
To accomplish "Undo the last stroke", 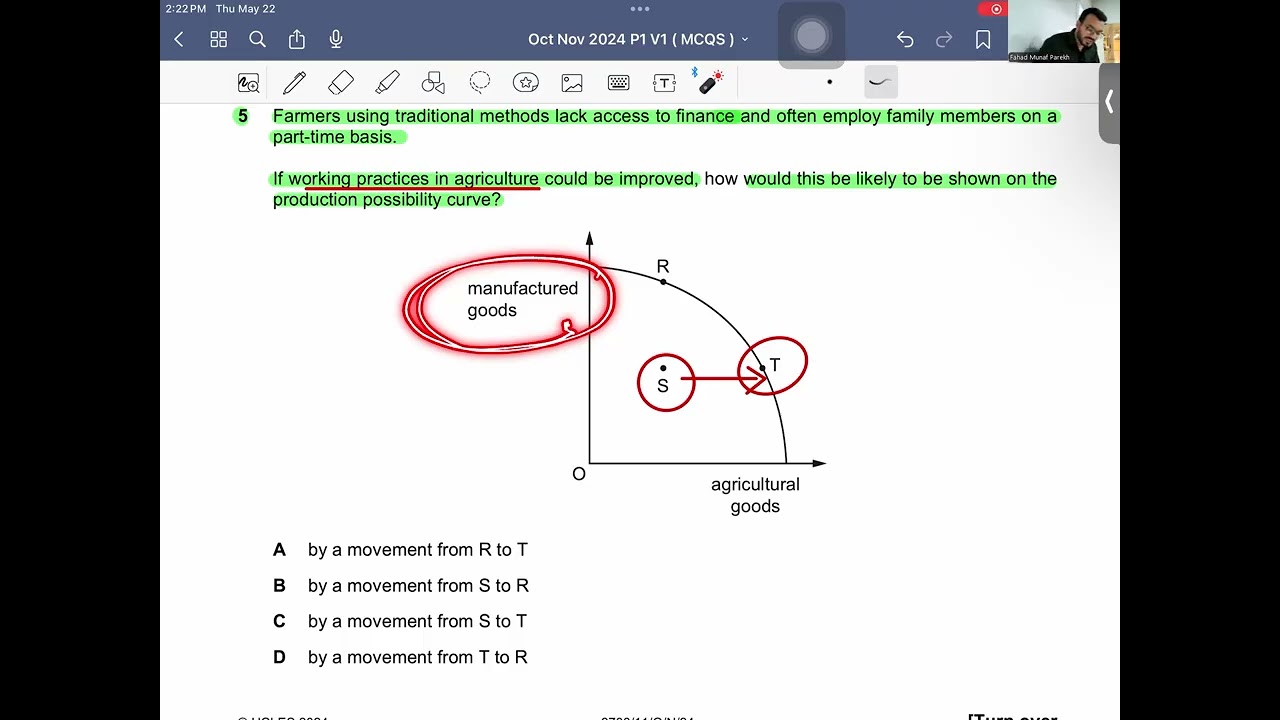I will pyautogui.click(x=905, y=39).
